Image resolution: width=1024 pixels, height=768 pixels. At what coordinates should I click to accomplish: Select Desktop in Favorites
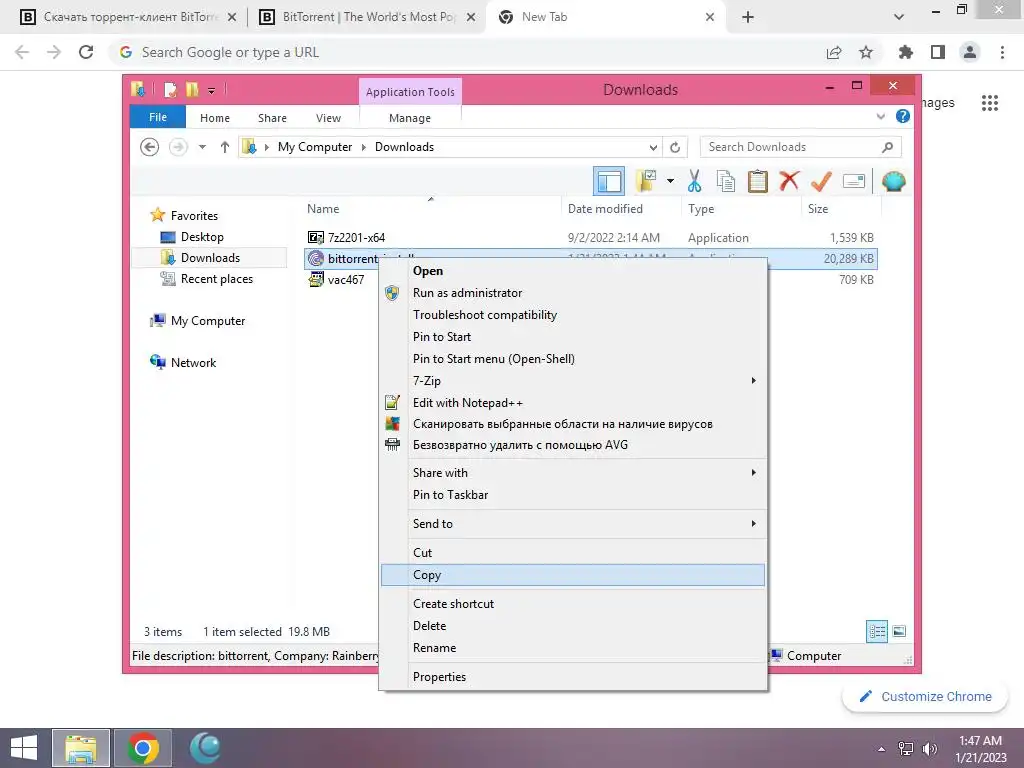tap(202, 236)
